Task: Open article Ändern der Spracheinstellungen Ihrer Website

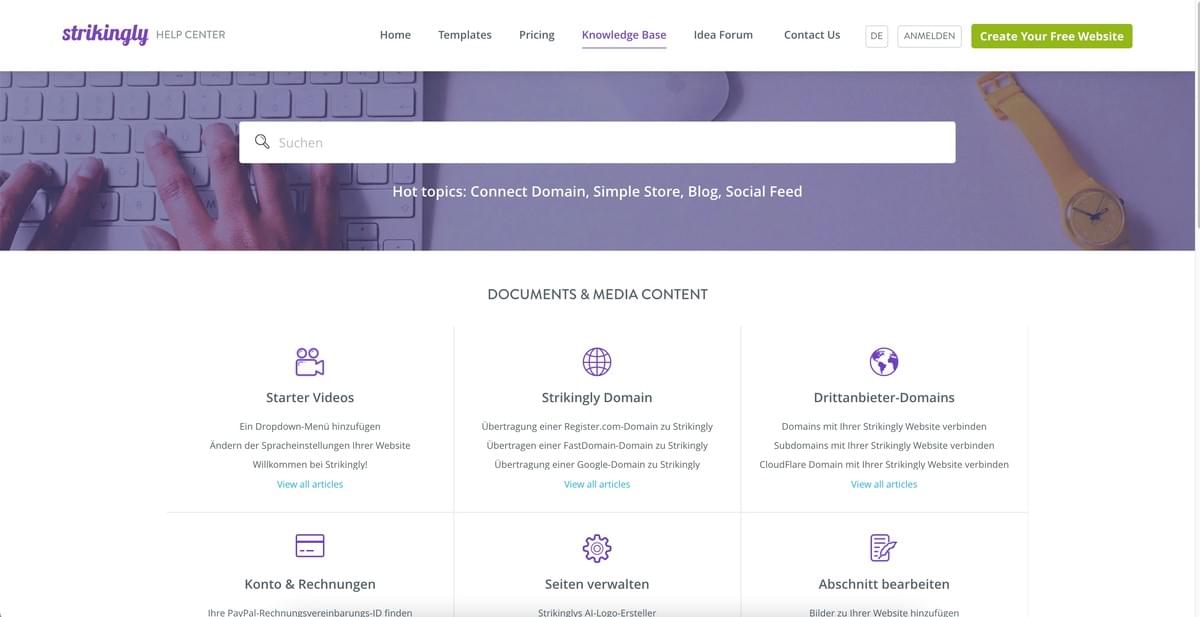Action: point(310,445)
